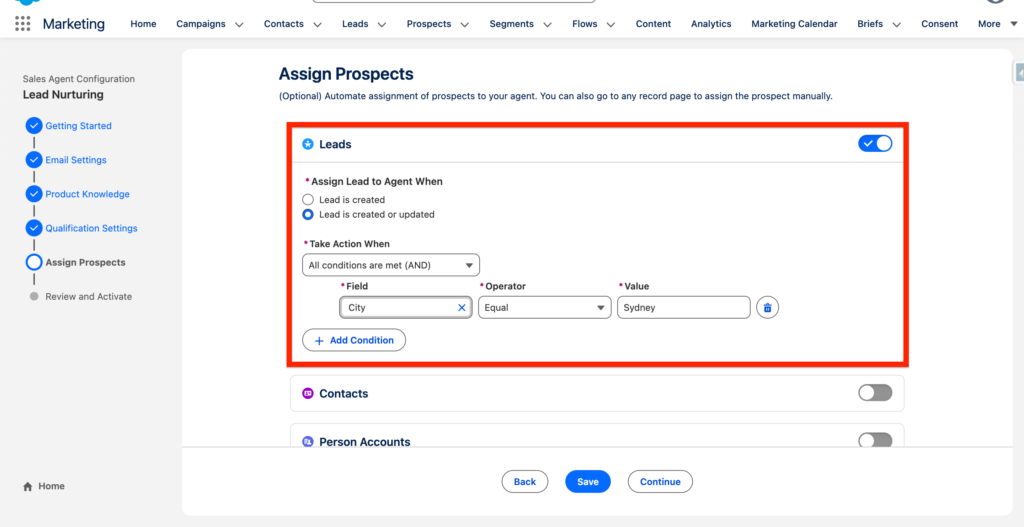The height and width of the screenshot is (527, 1024).
Task: Go to the Marketing Calendar tab
Action: click(x=794, y=24)
